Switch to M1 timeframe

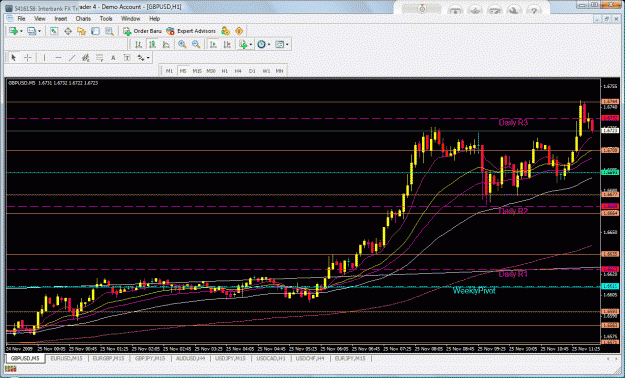(169, 71)
